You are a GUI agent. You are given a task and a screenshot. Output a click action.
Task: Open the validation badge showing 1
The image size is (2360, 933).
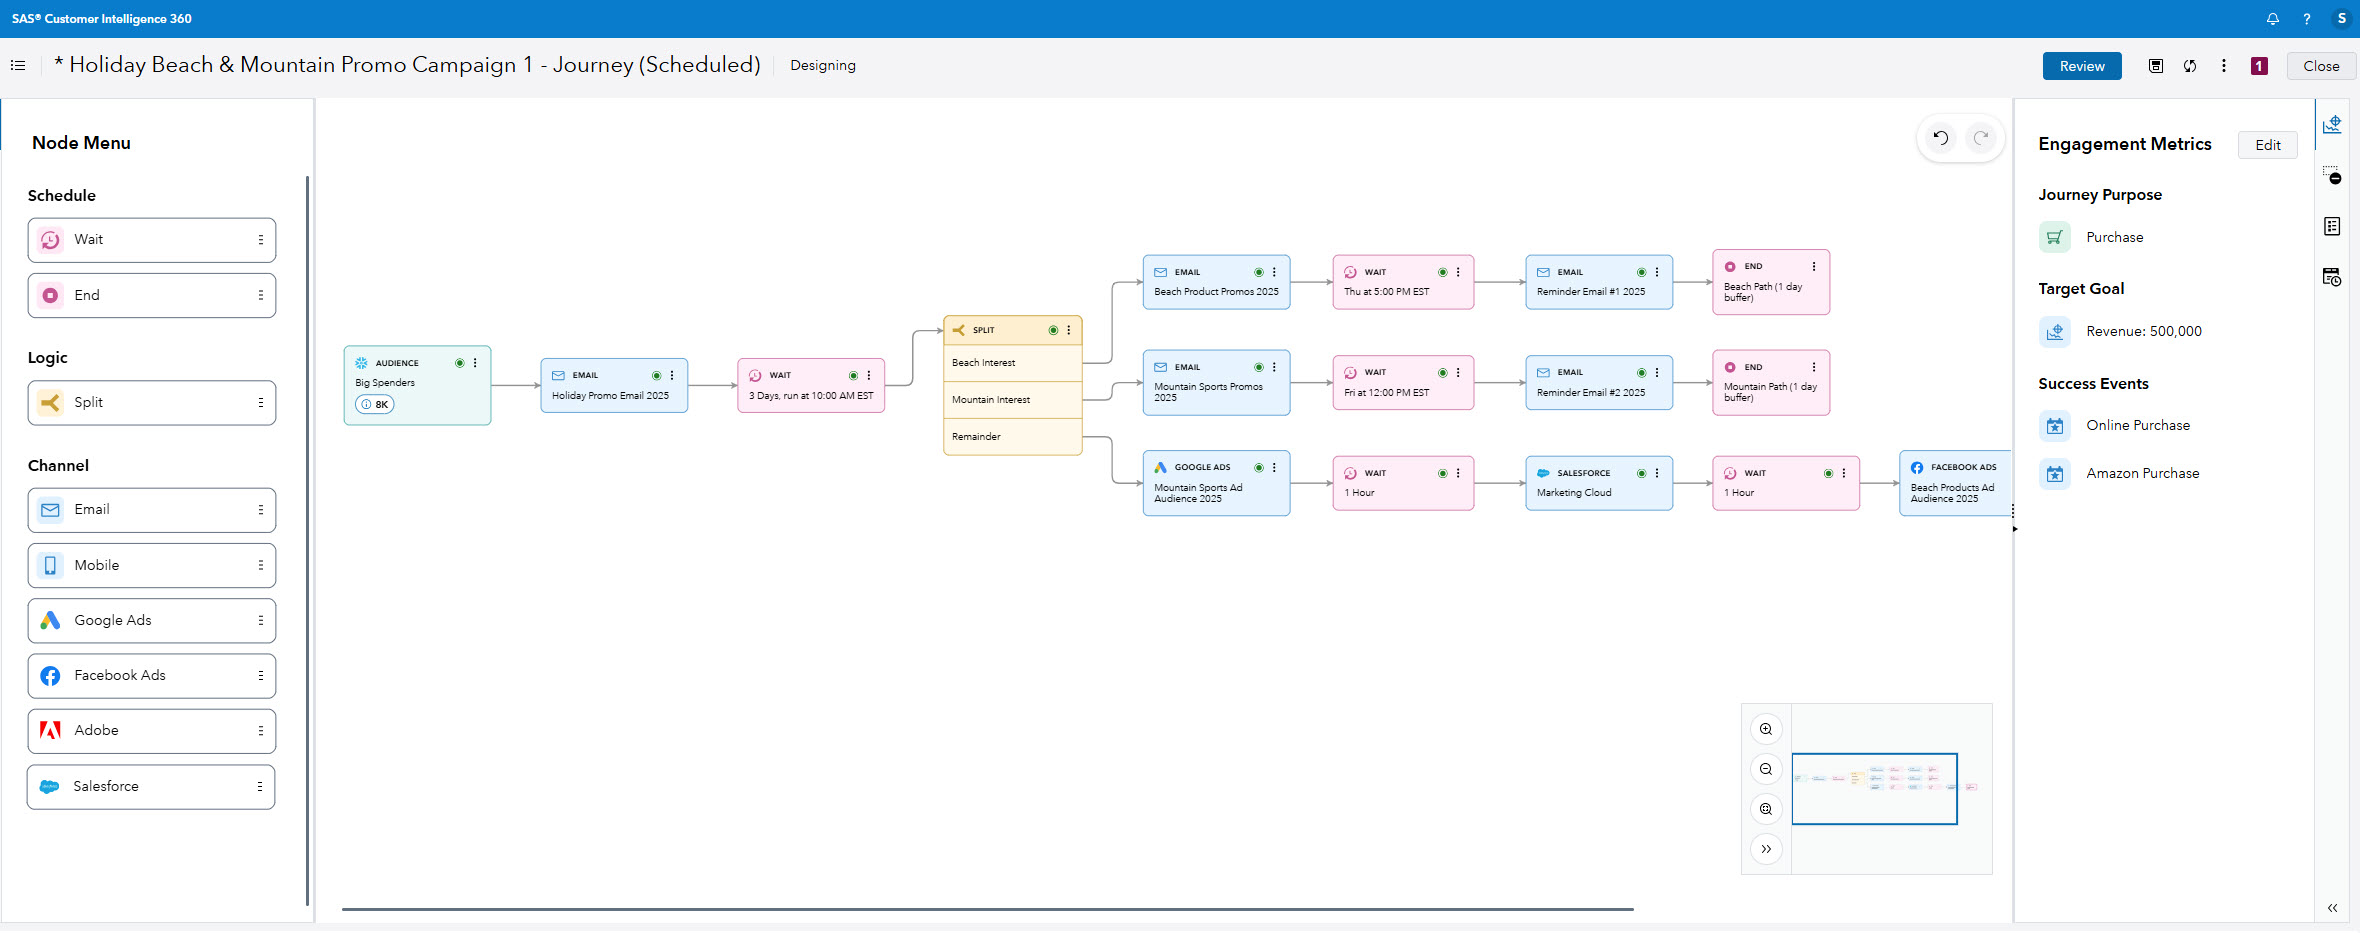pyautogui.click(x=2259, y=66)
